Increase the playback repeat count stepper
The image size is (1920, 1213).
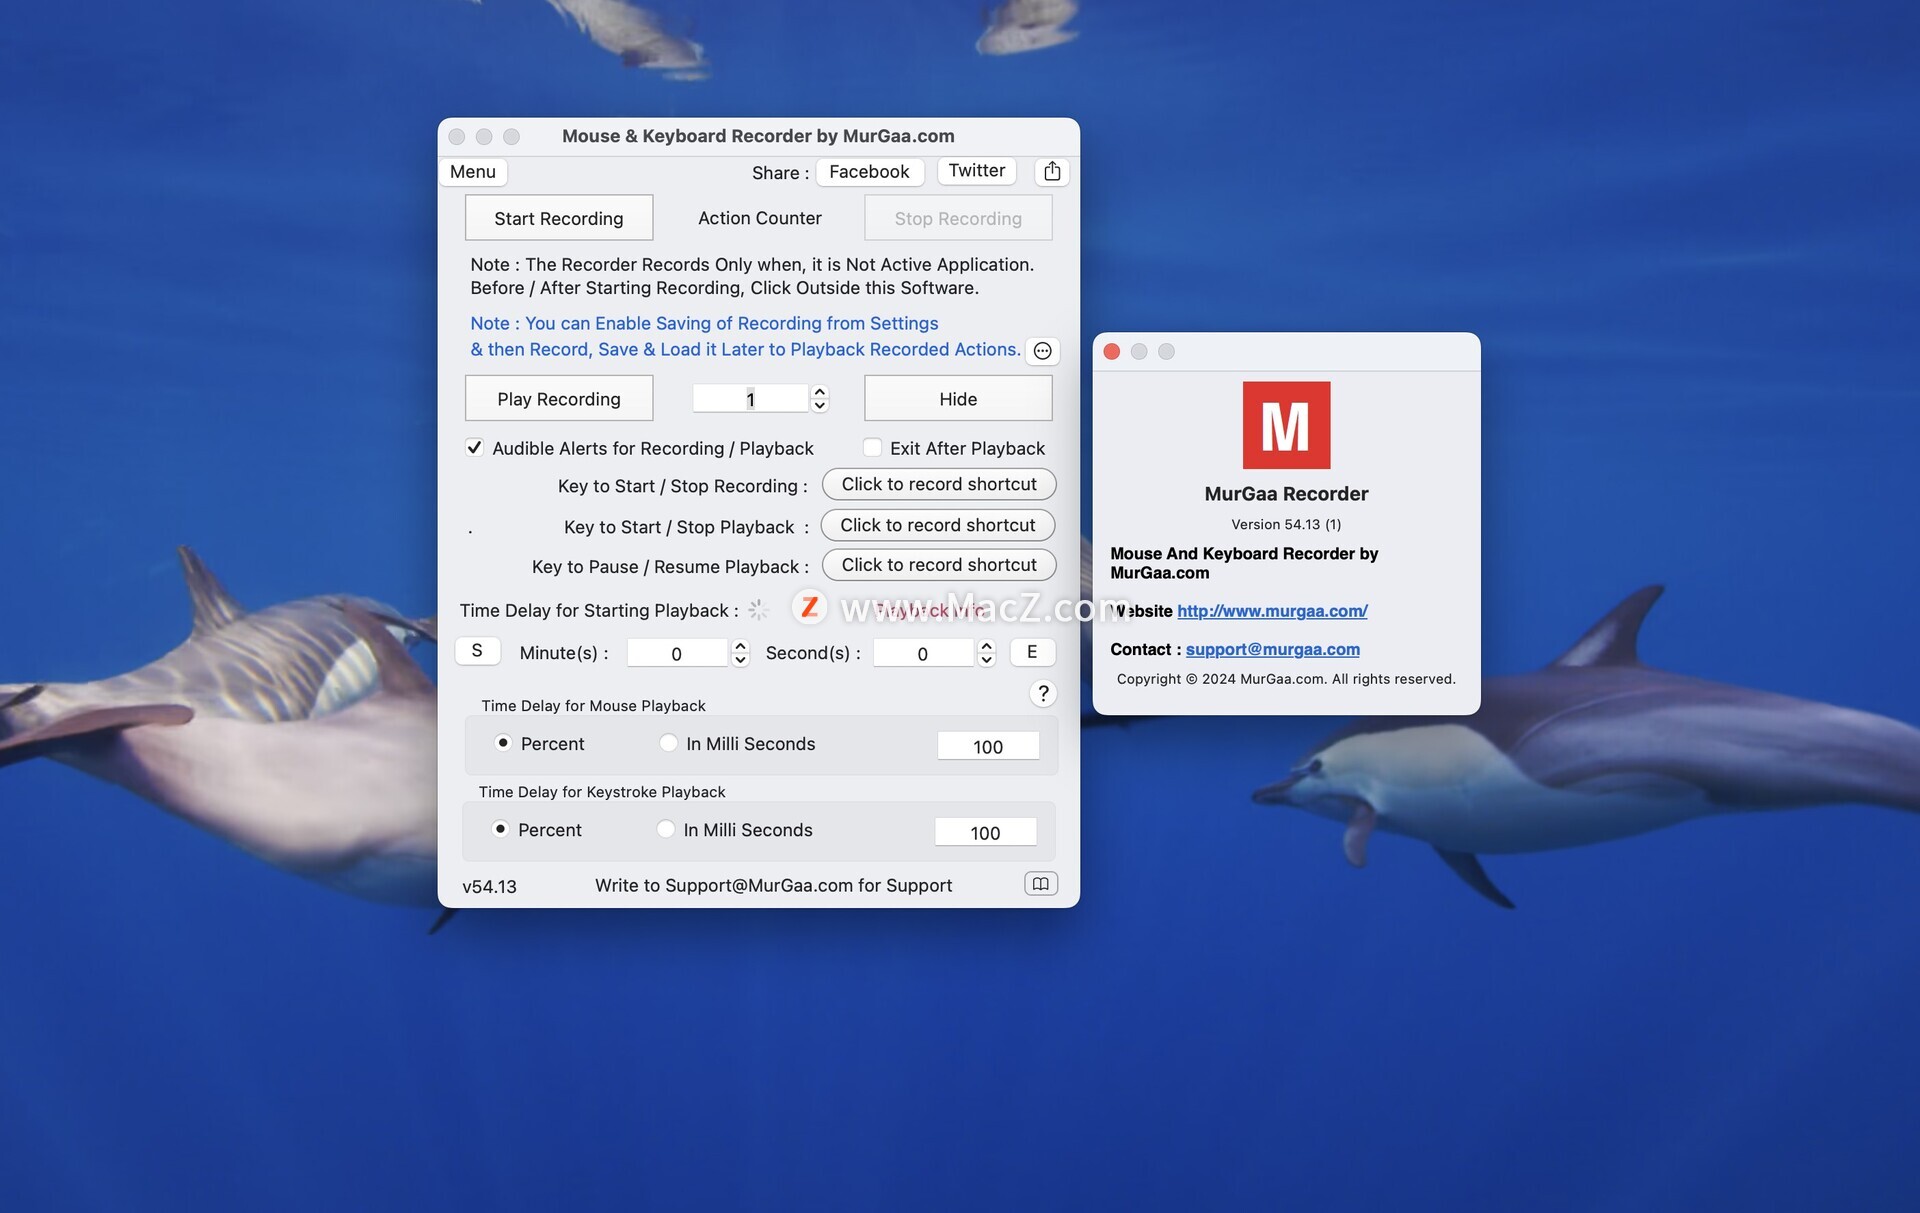click(x=820, y=392)
